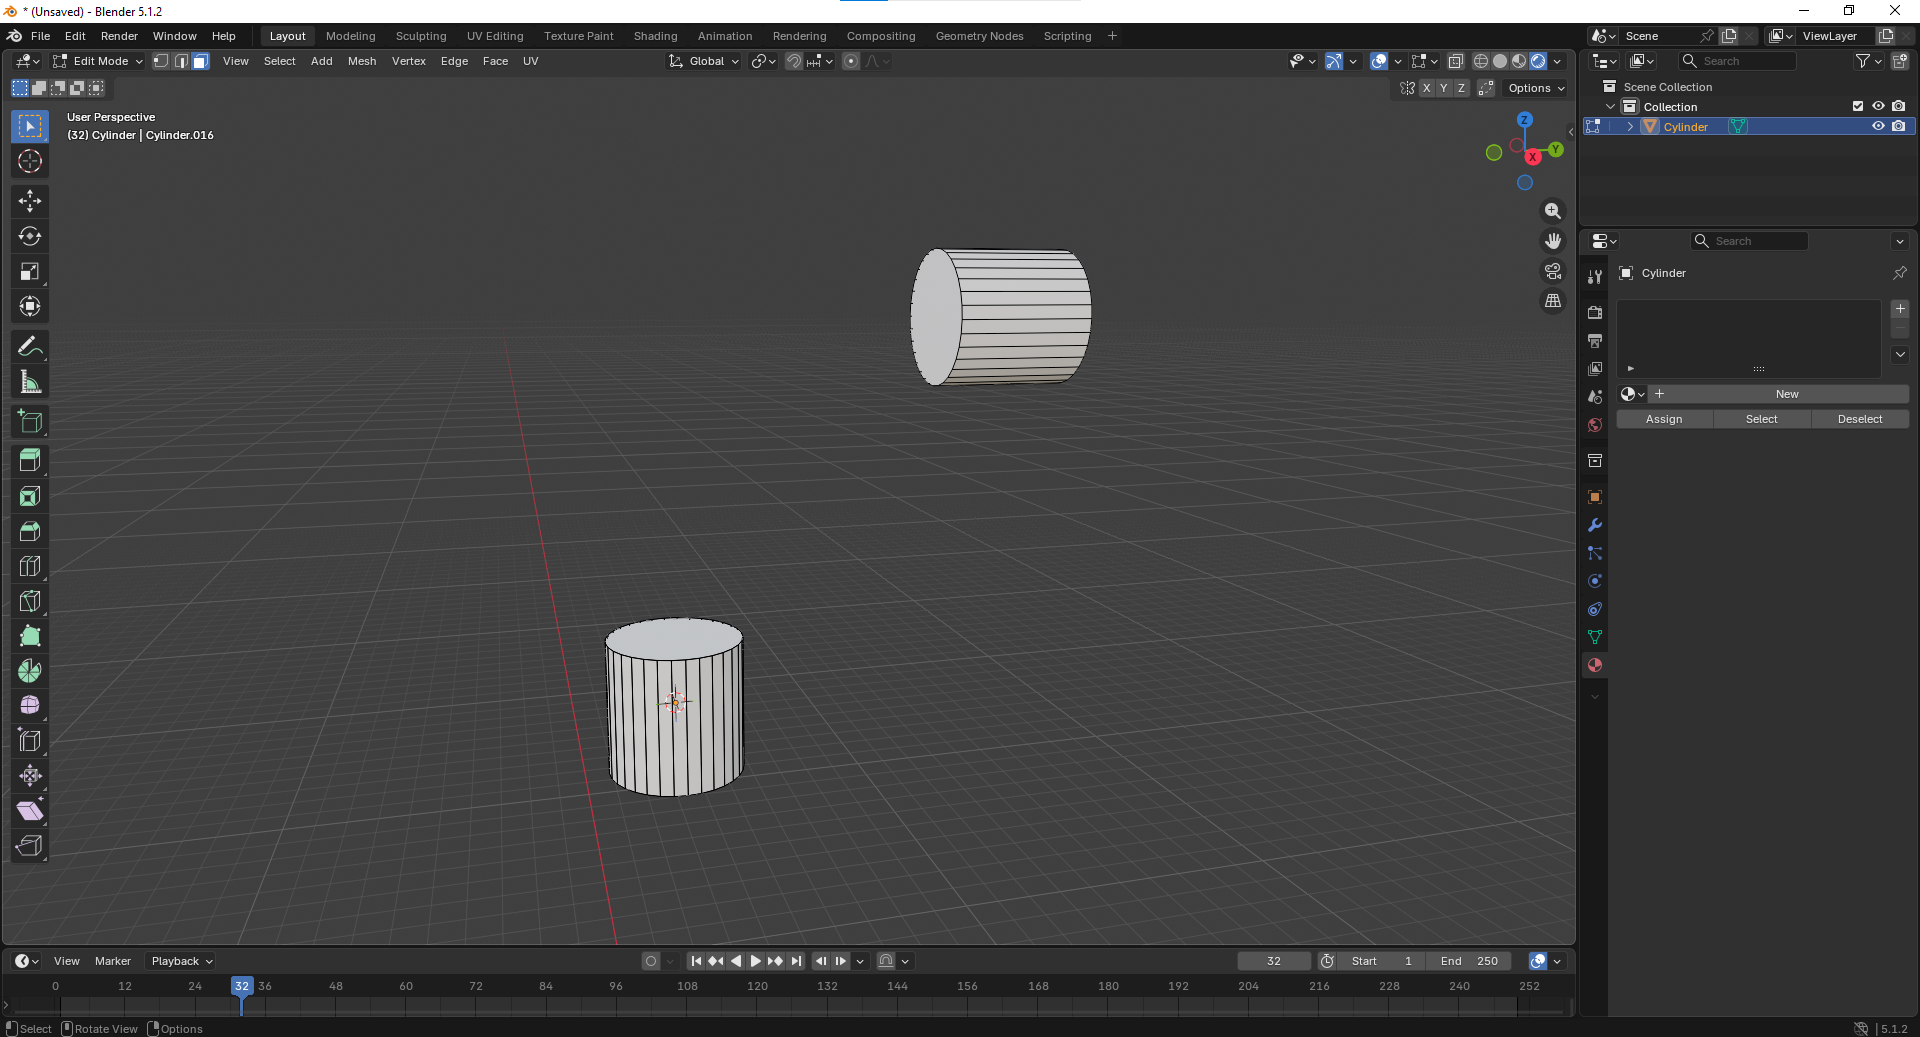The image size is (1920, 1037).
Task: Toggle snapping magnet
Action: click(794, 61)
